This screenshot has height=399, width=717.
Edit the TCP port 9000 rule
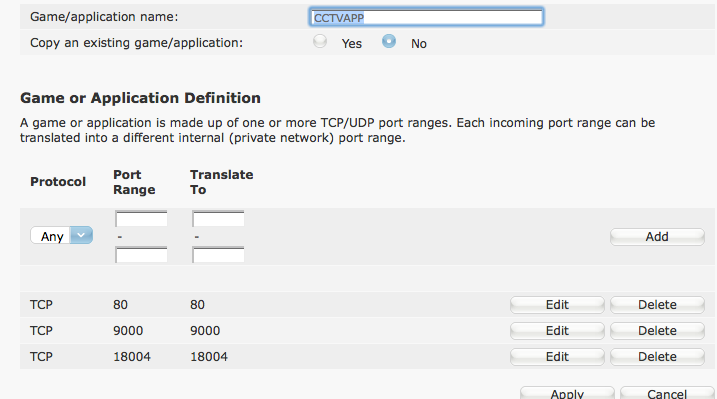(x=557, y=331)
